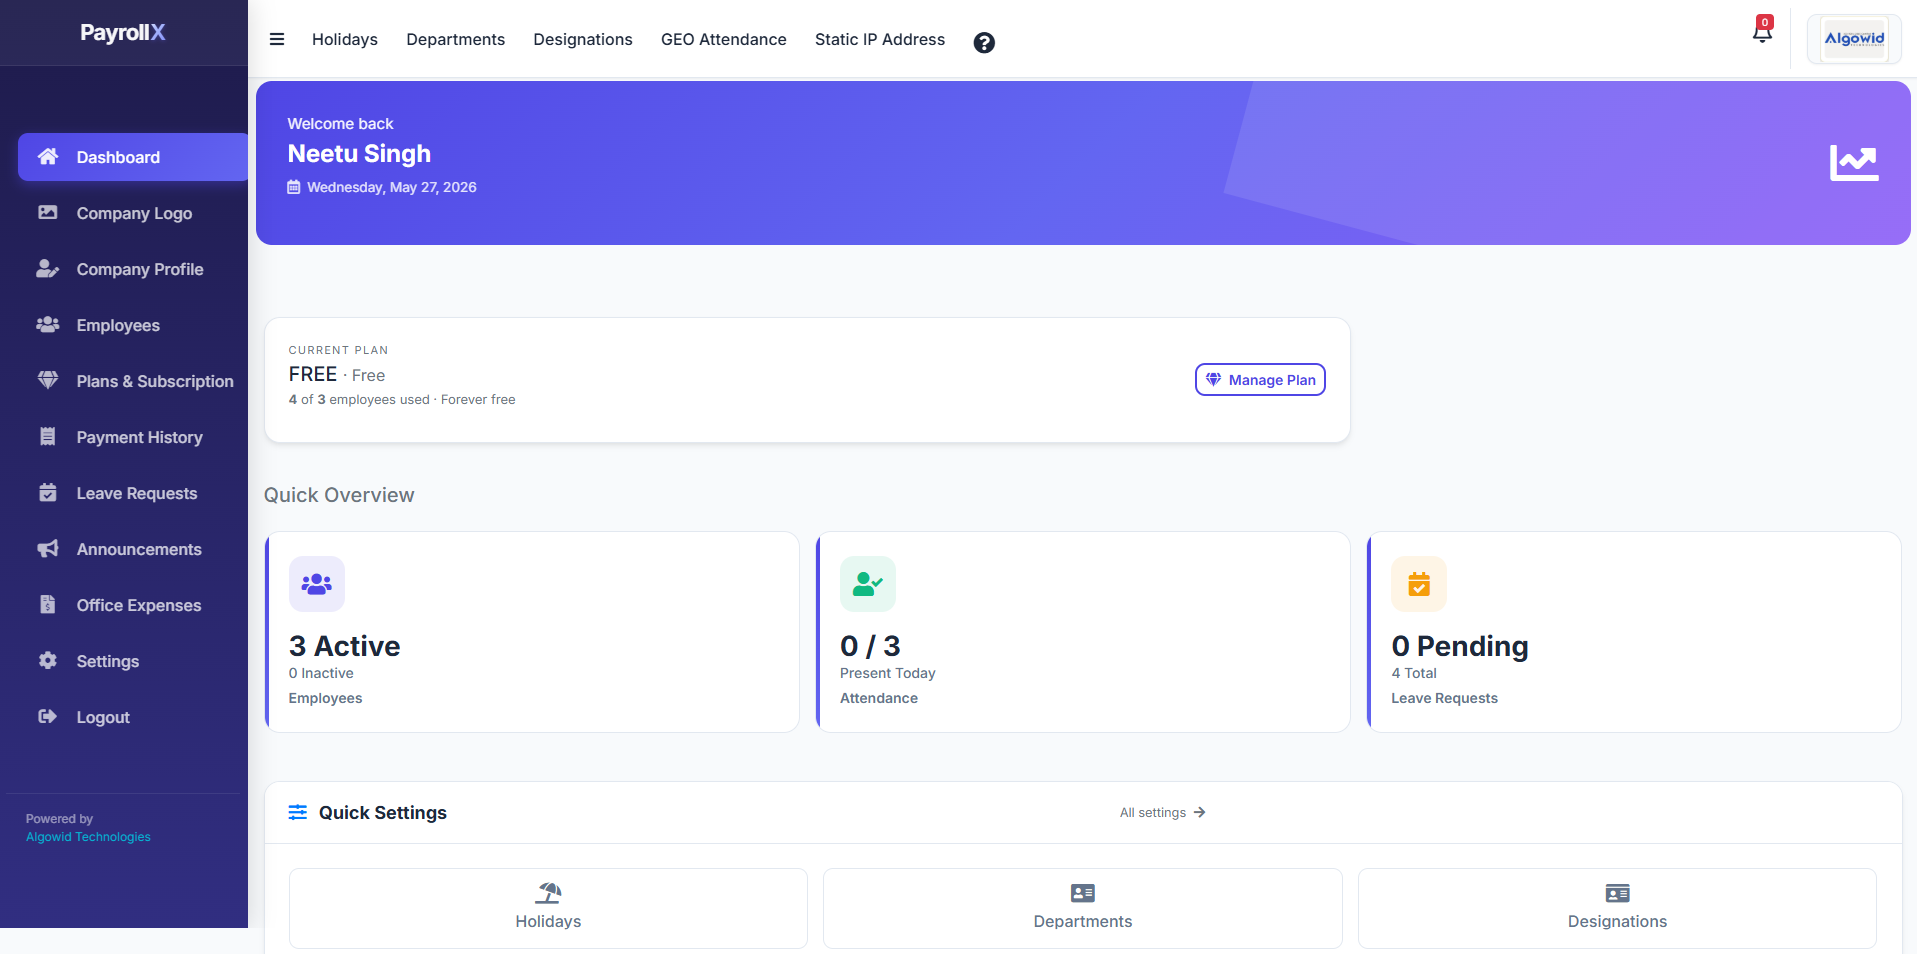Viewport: 1917px width, 954px height.
Task: Open the Departments quick settings tile label
Action: tap(1083, 921)
